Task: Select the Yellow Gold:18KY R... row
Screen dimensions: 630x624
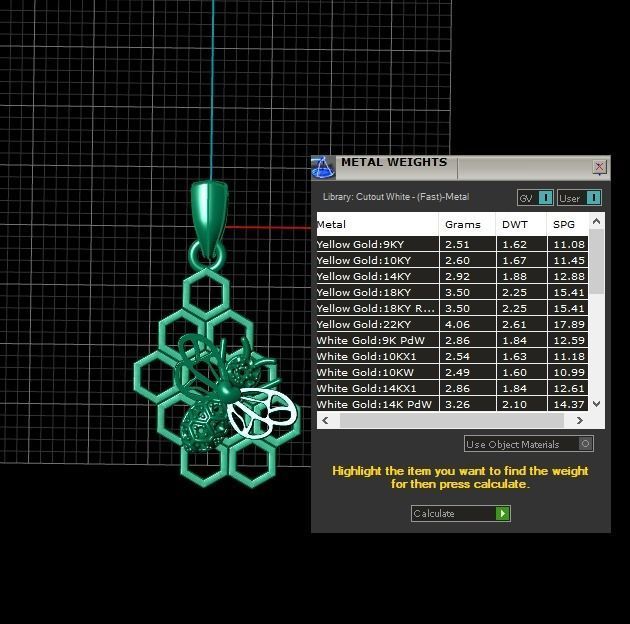Action: point(452,308)
